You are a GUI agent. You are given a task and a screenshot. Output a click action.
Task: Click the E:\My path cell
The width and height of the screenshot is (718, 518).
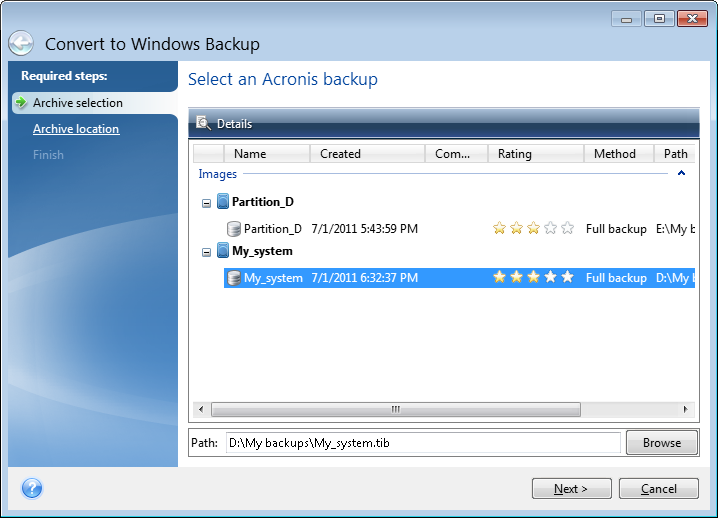click(675, 229)
